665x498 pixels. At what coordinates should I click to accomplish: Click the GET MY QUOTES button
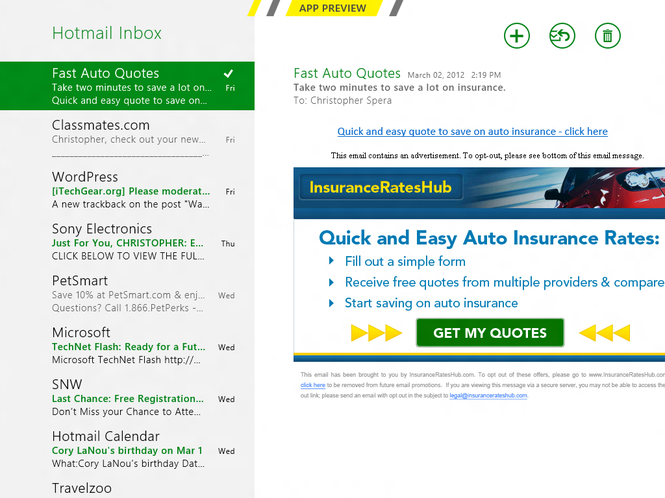pos(490,333)
